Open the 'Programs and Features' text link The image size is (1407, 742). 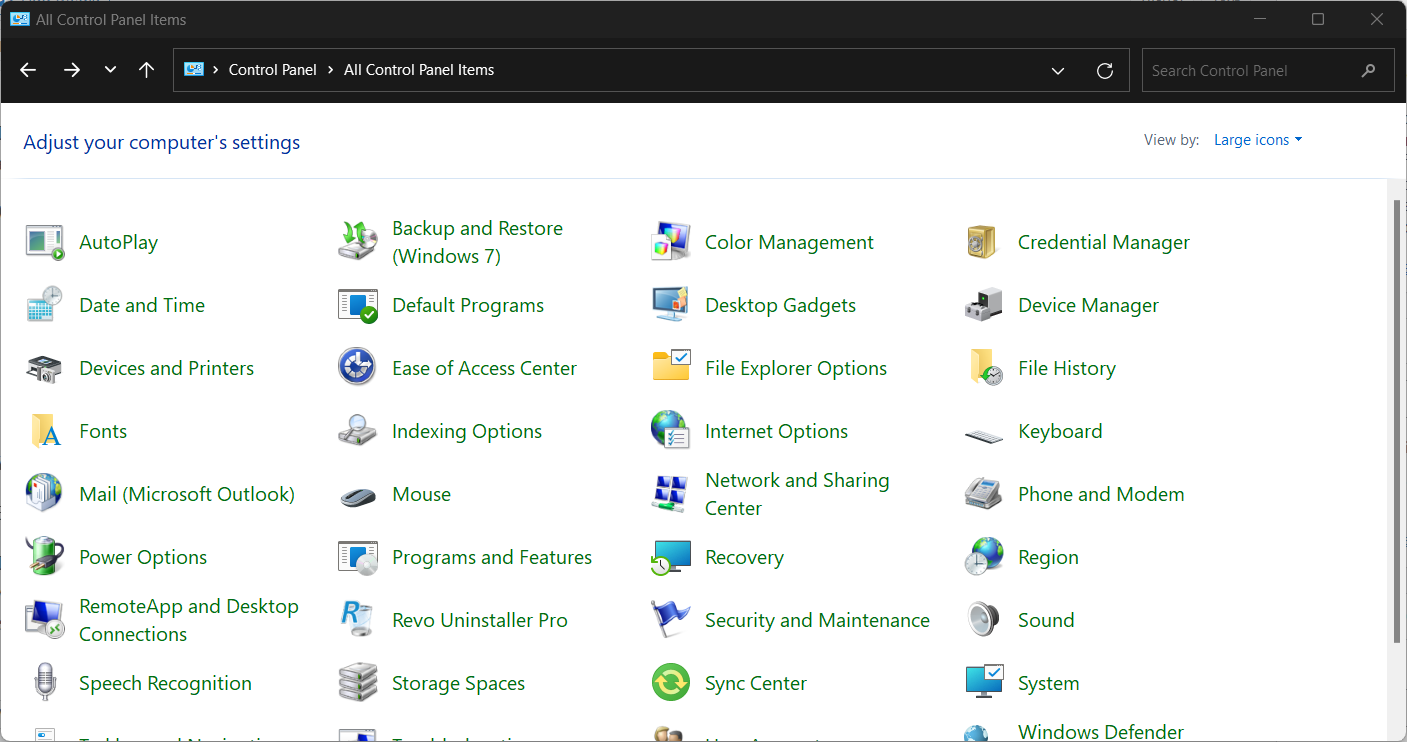(x=492, y=557)
